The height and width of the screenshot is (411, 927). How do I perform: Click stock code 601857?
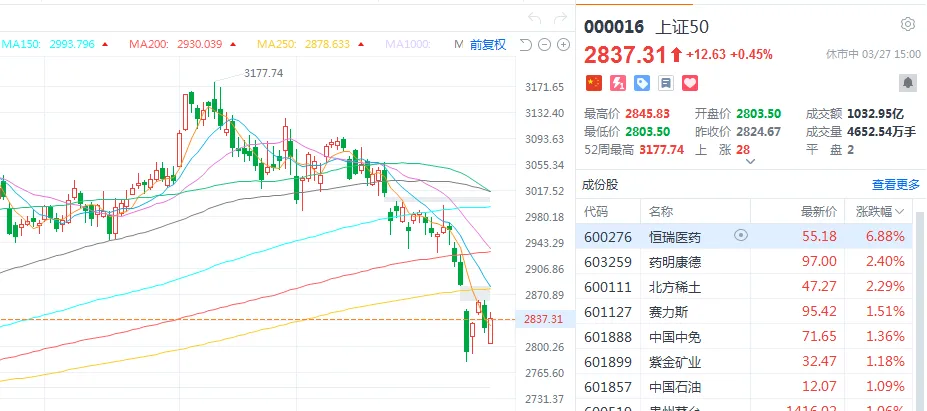pyautogui.click(x=608, y=387)
